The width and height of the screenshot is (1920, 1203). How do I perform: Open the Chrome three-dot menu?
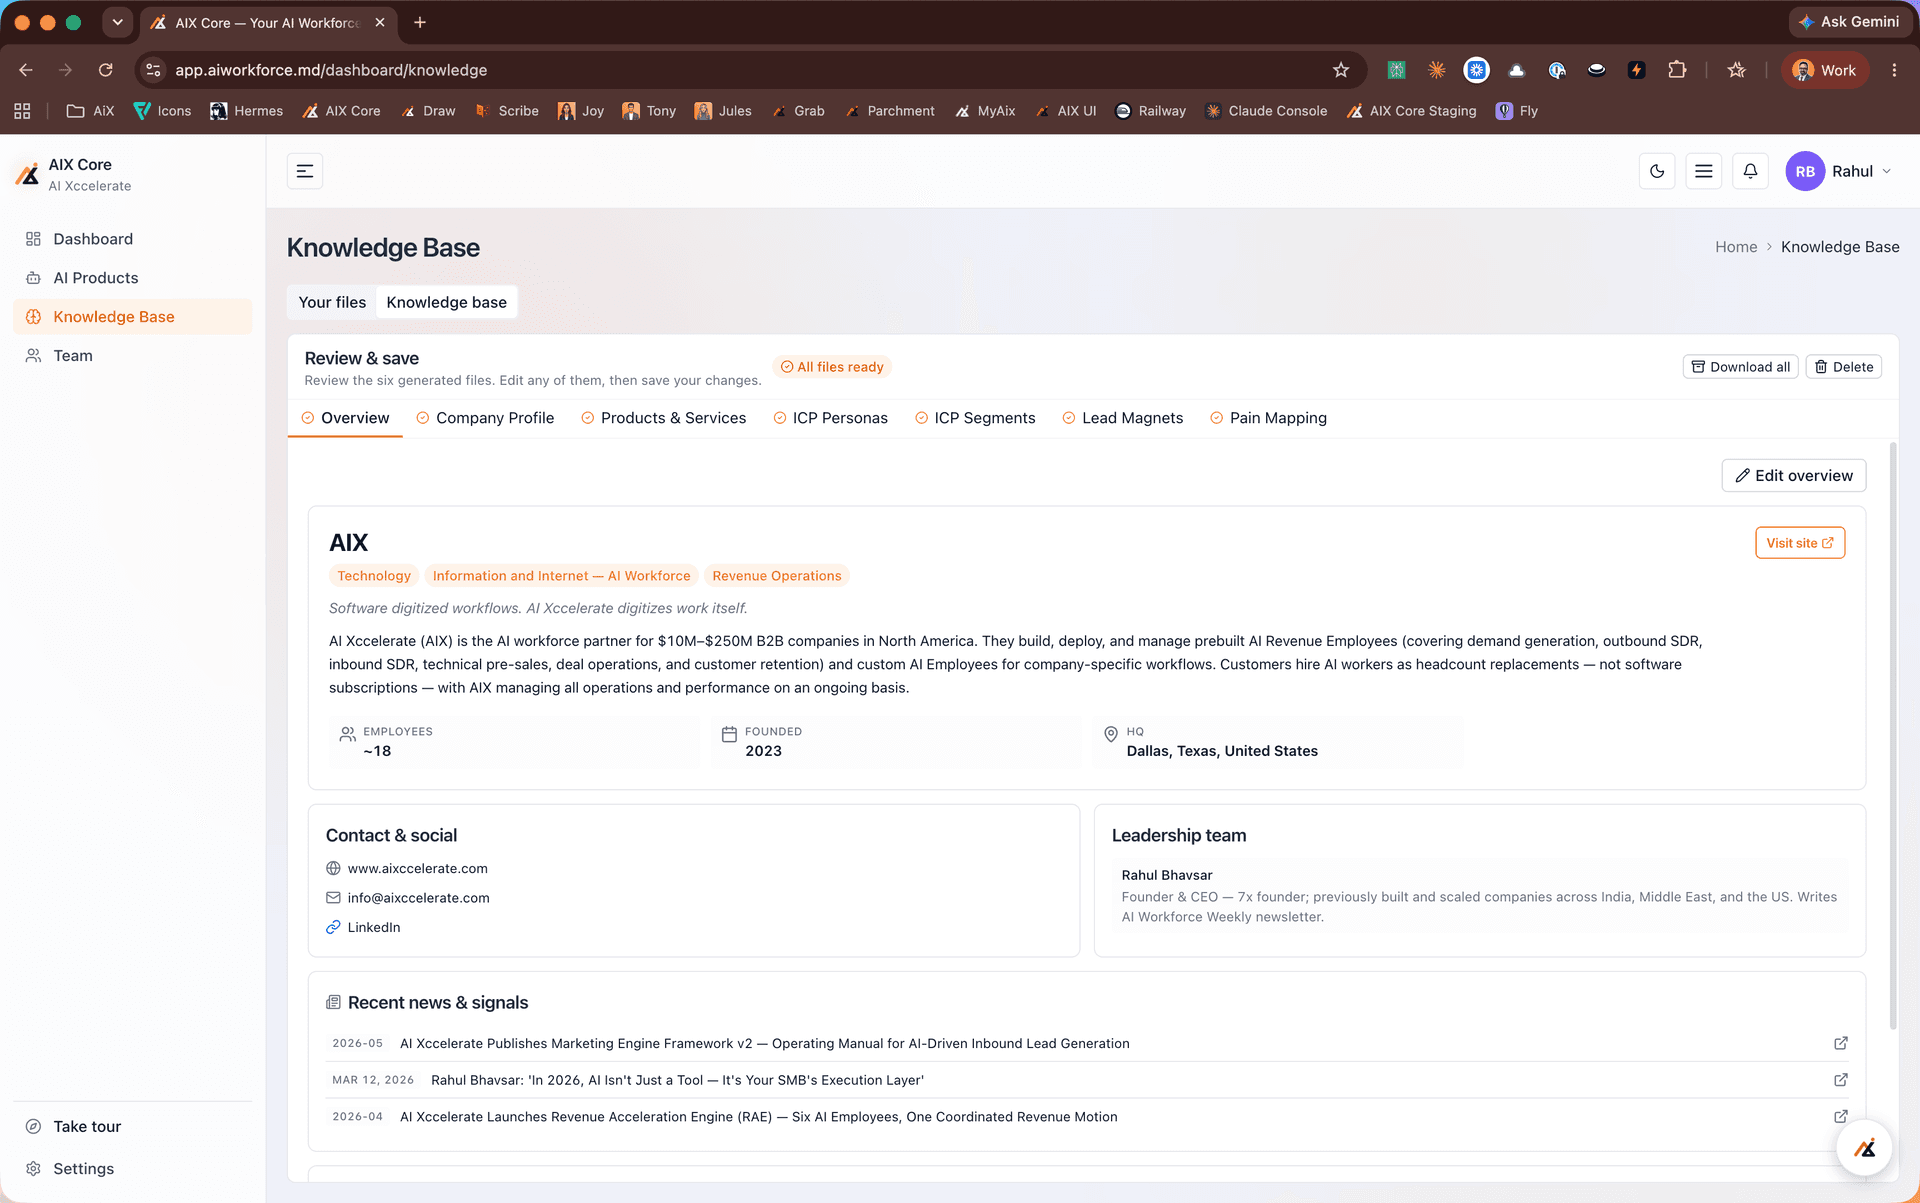coord(1894,70)
